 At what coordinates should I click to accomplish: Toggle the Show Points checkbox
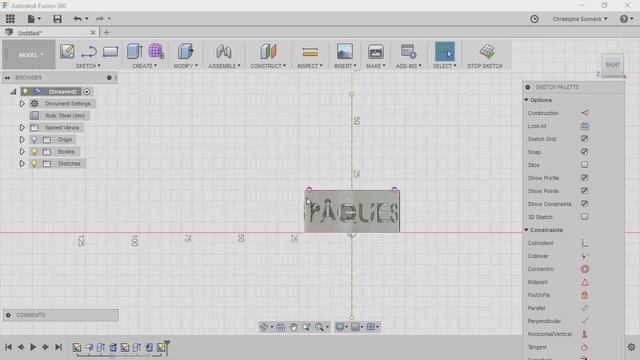click(x=584, y=191)
